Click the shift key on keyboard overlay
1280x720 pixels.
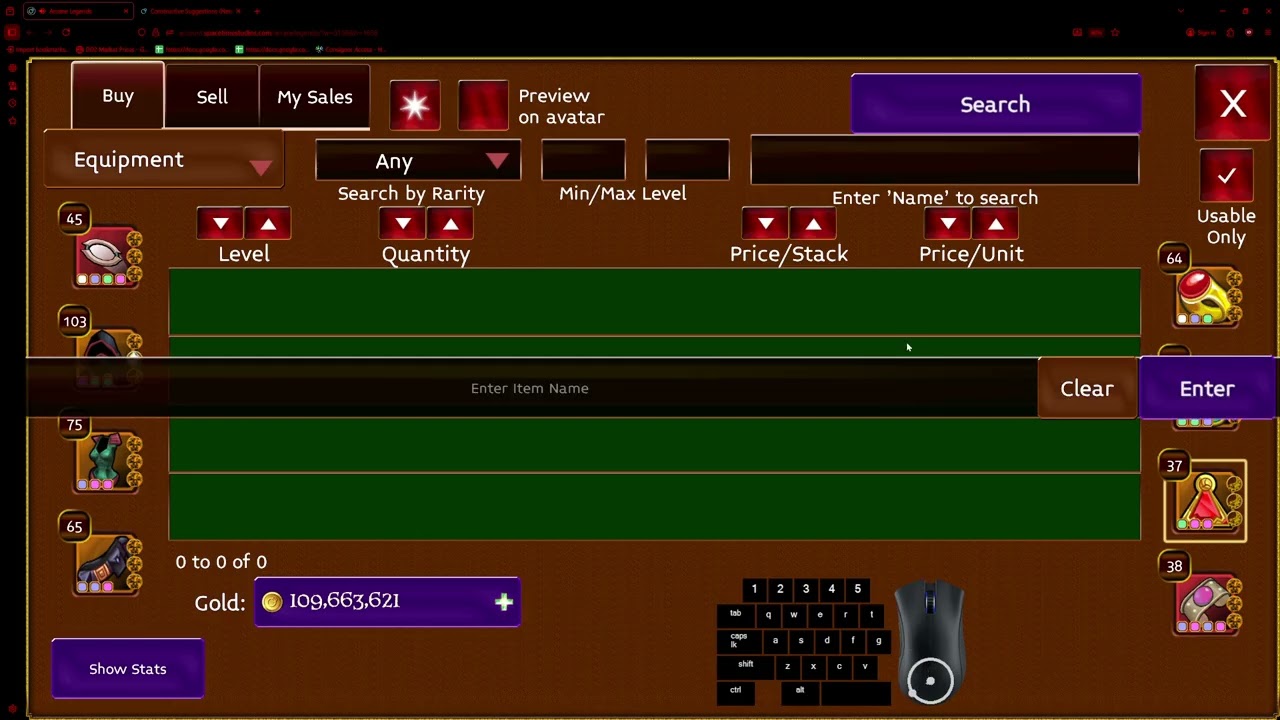pyautogui.click(x=745, y=665)
